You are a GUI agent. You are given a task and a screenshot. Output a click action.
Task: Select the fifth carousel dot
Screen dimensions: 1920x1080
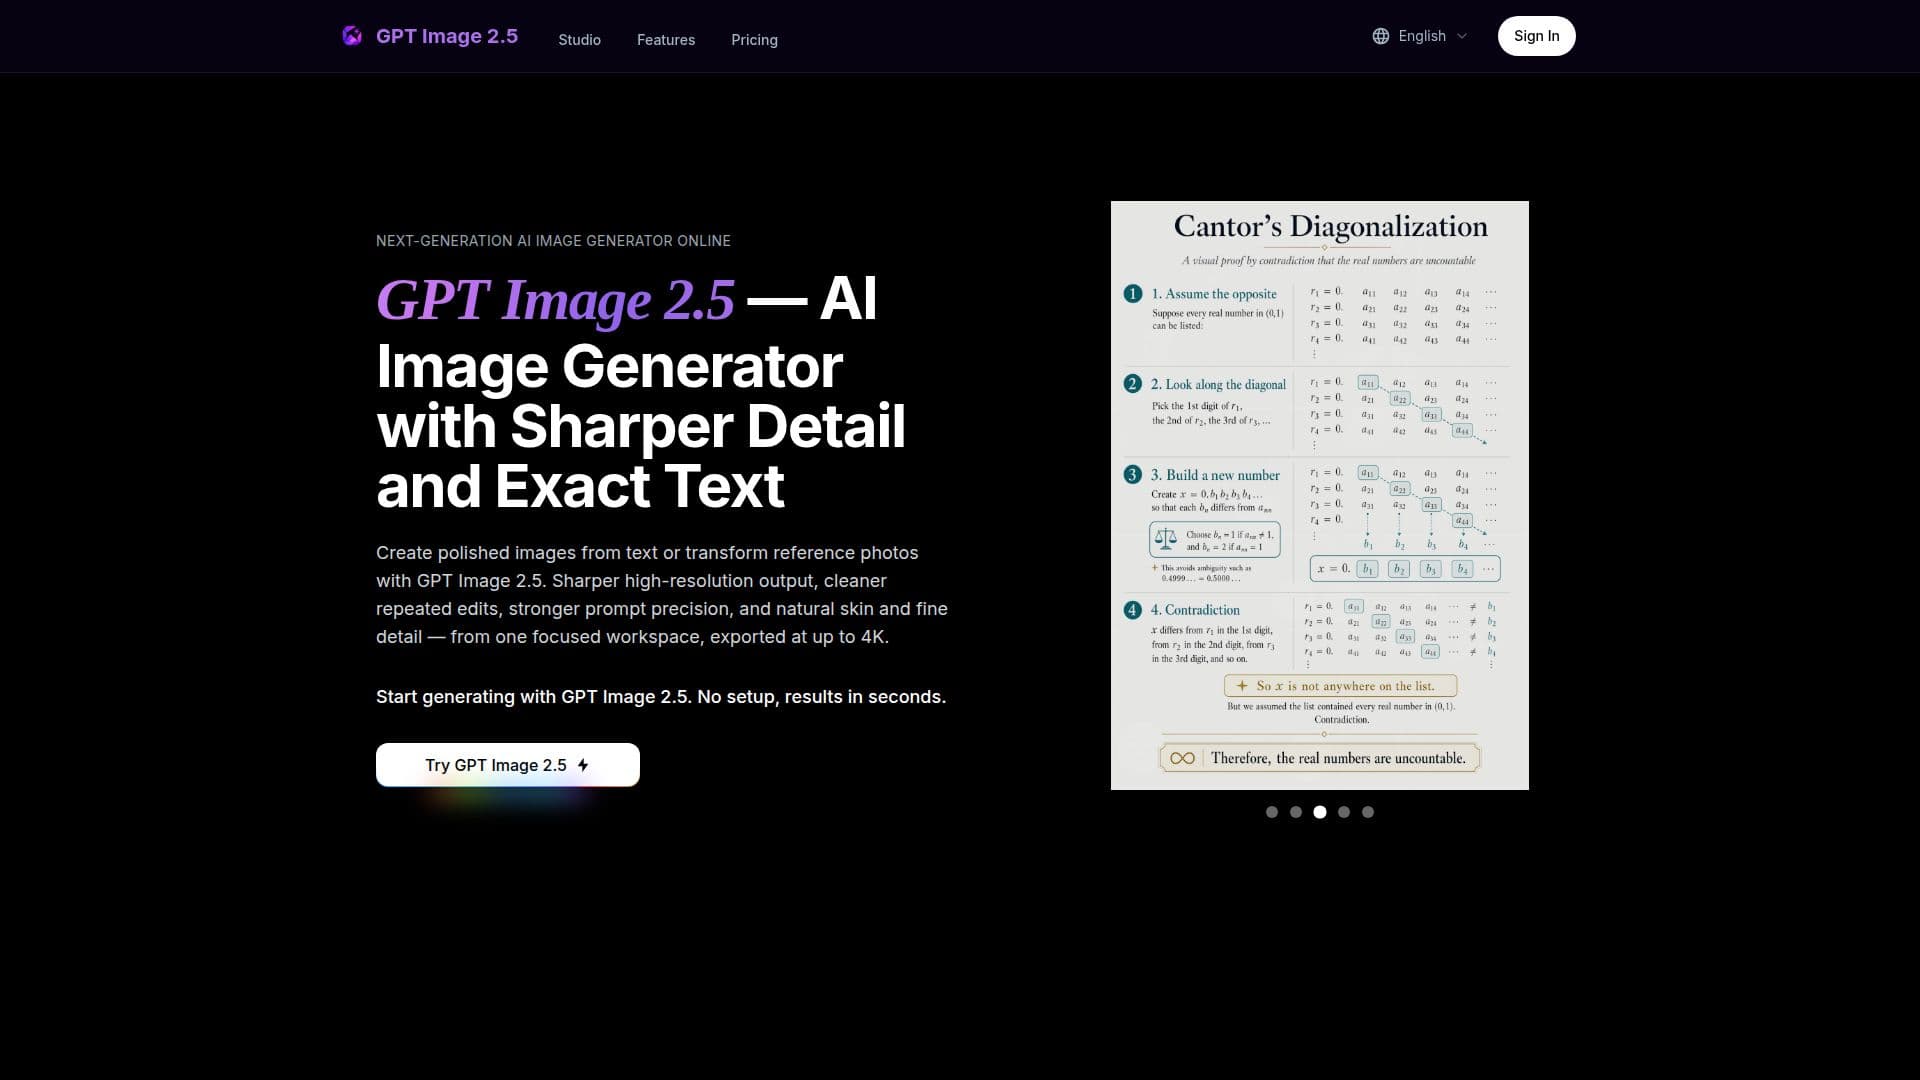(x=1368, y=812)
